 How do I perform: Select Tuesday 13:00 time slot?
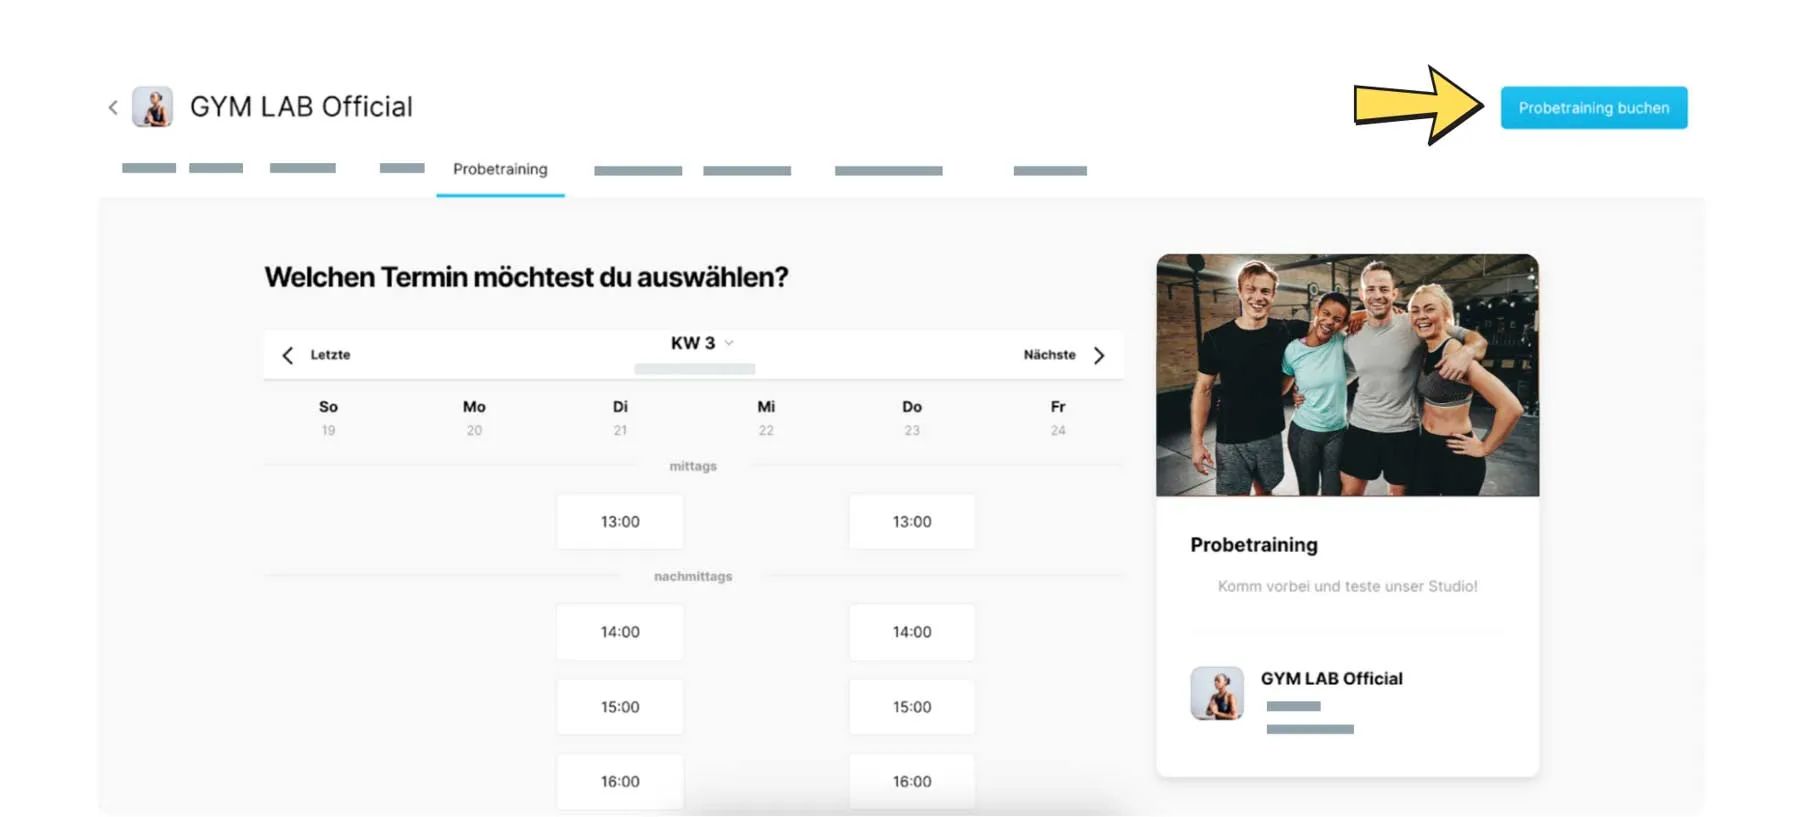tap(620, 521)
